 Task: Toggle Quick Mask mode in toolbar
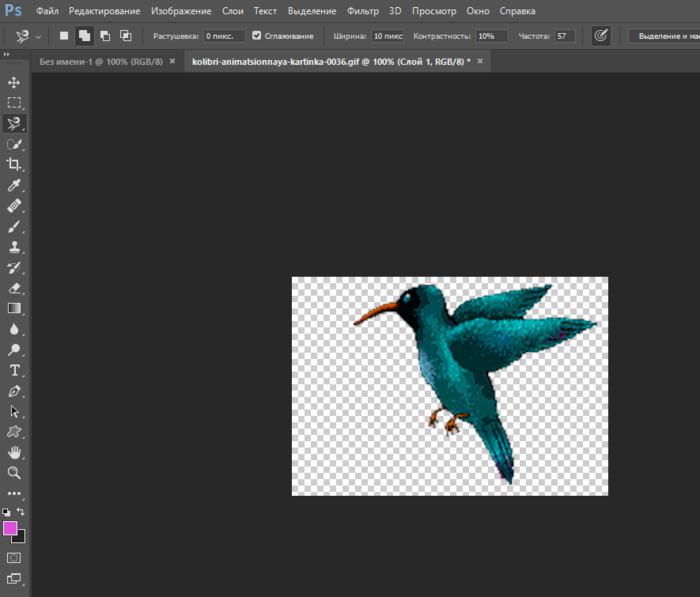[x=14, y=557]
